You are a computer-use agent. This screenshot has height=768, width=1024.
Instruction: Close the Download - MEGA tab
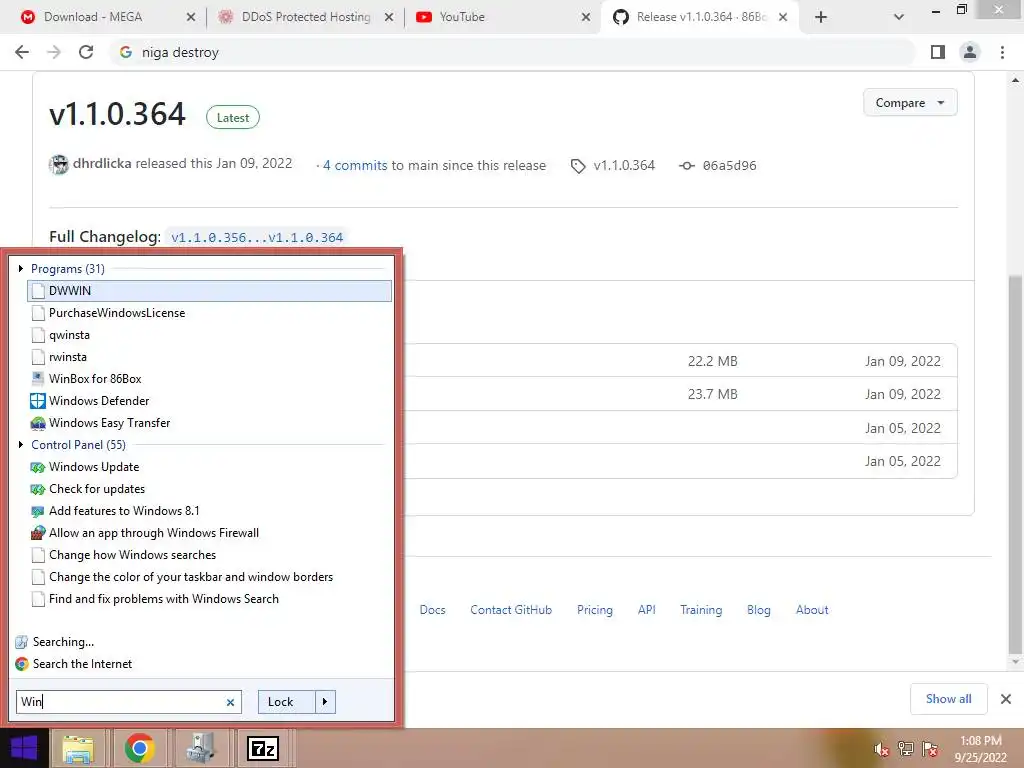191,17
